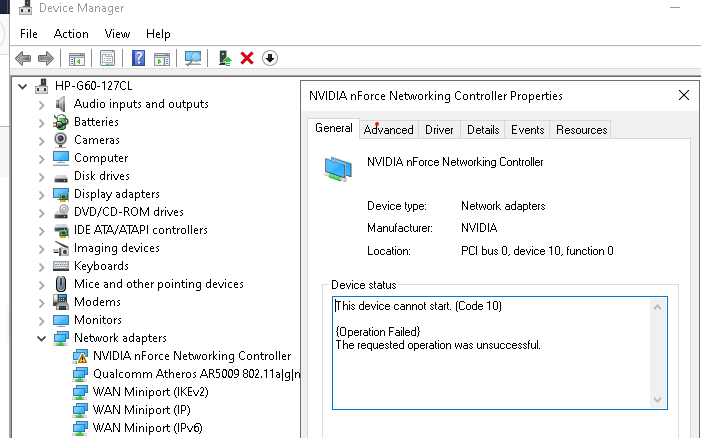Switch to the Driver tab
This screenshot has height=438, width=701.
439,130
